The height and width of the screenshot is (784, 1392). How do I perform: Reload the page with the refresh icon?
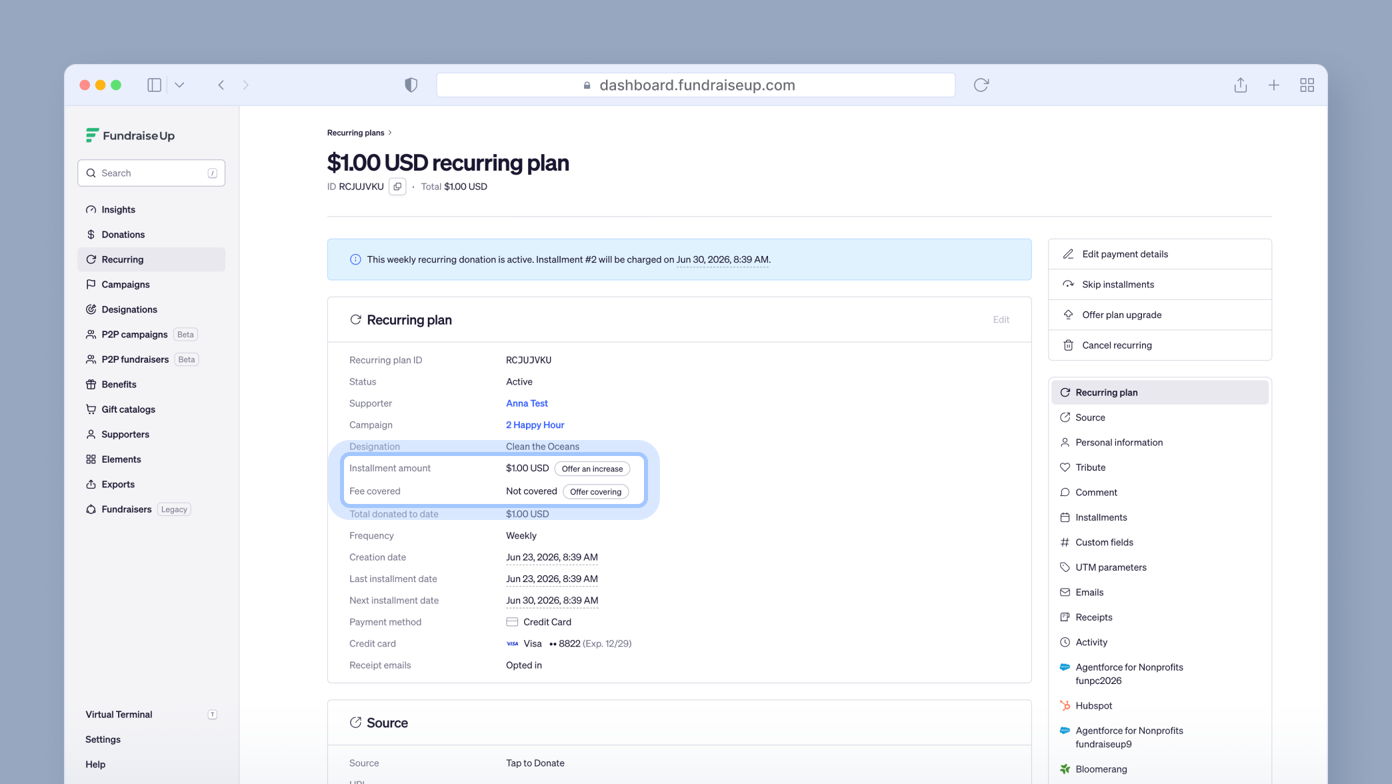pos(981,85)
